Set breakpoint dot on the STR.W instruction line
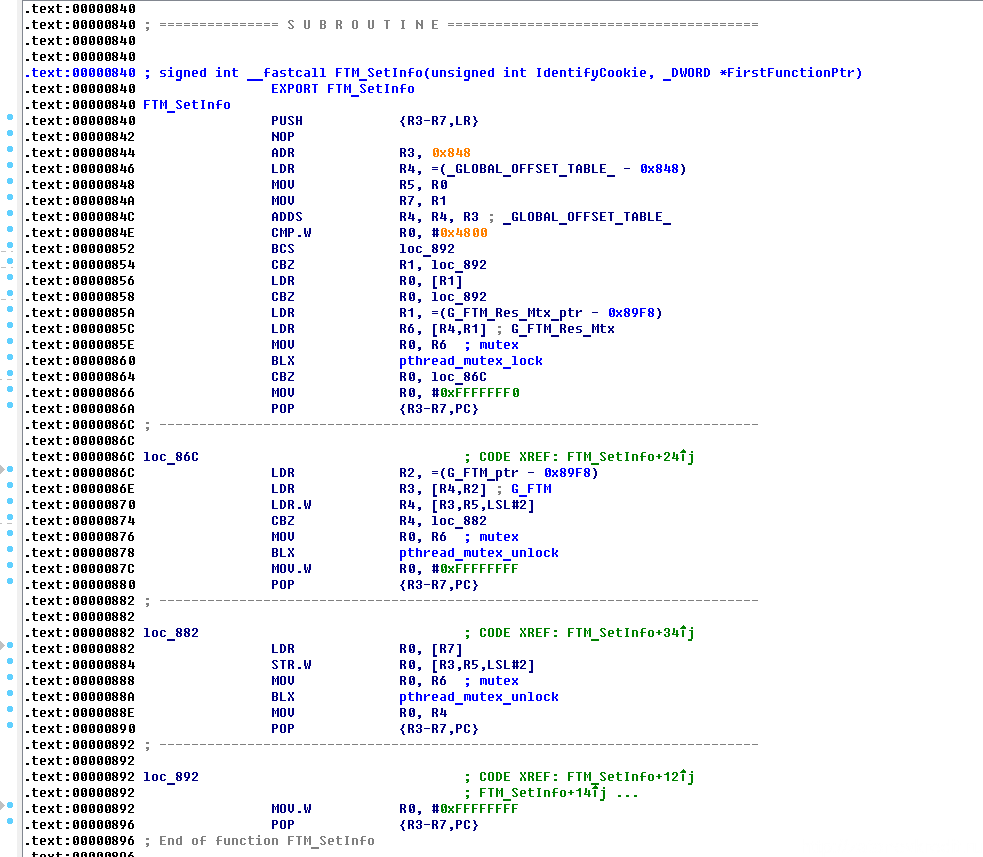This screenshot has height=857, width=983. [9, 662]
